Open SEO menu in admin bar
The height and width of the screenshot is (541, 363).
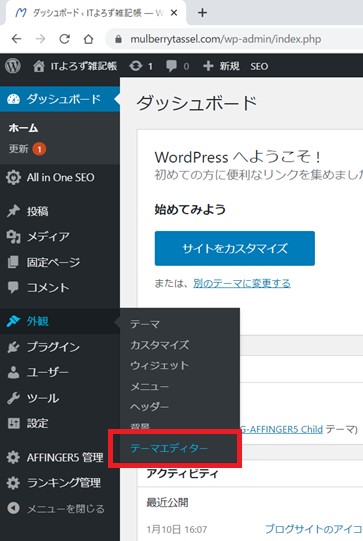[259, 66]
